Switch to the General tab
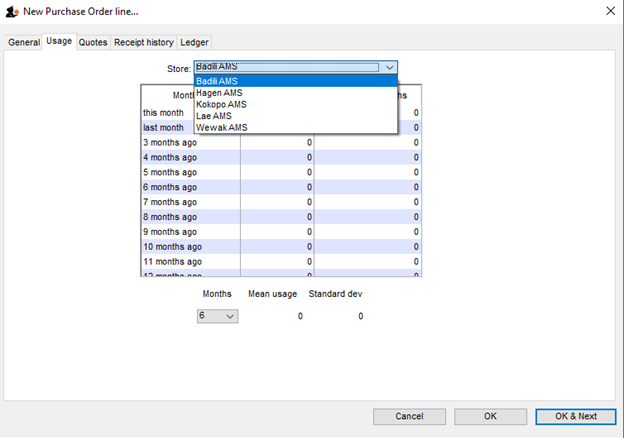624x438 pixels. pyautogui.click(x=25, y=42)
